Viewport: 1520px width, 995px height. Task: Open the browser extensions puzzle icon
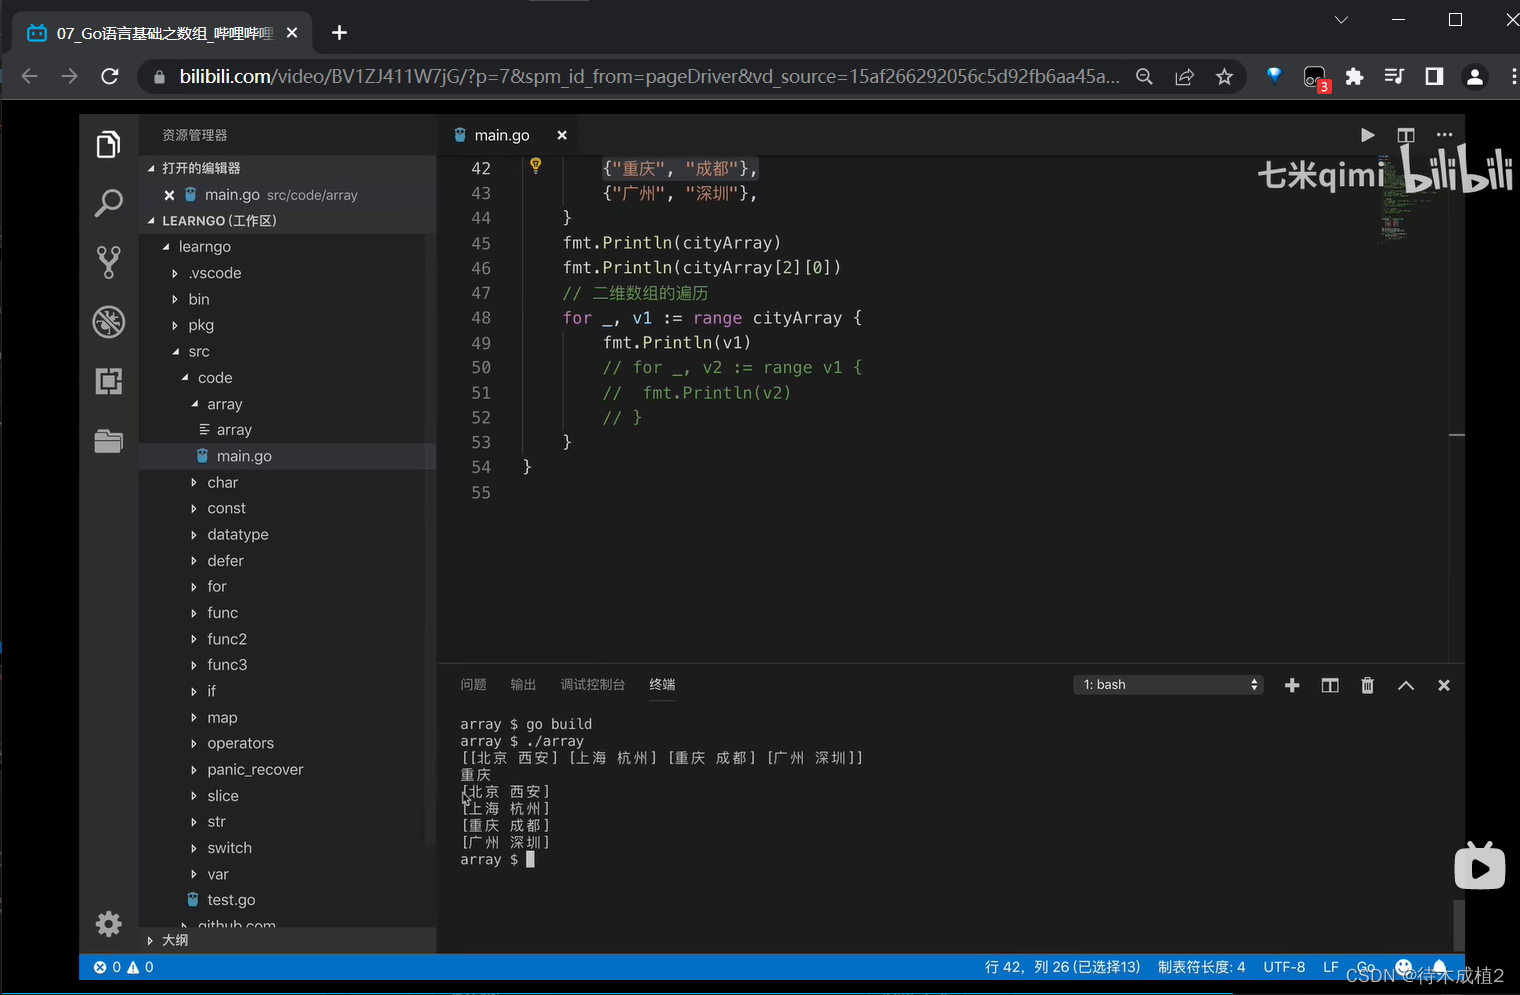(x=1354, y=77)
